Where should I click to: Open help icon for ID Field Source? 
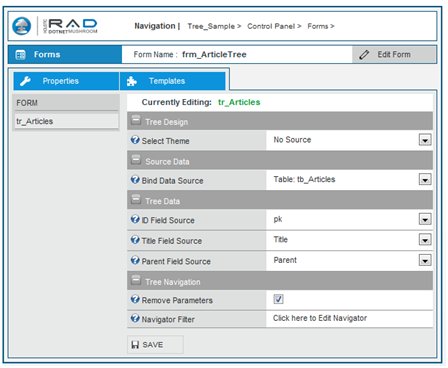tap(135, 219)
